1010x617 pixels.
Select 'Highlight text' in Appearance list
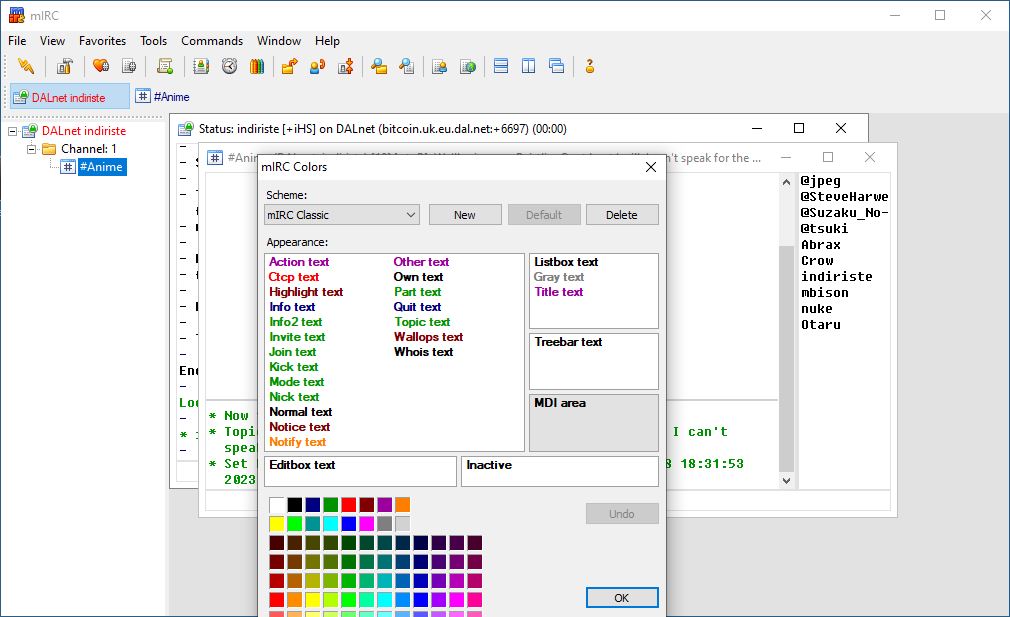pyautogui.click(x=306, y=292)
